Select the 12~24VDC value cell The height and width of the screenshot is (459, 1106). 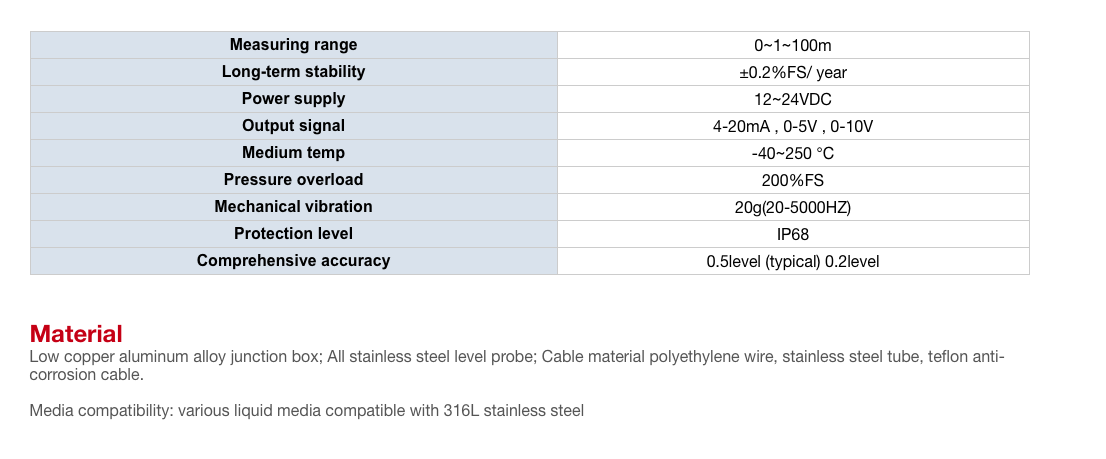tap(793, 99)
